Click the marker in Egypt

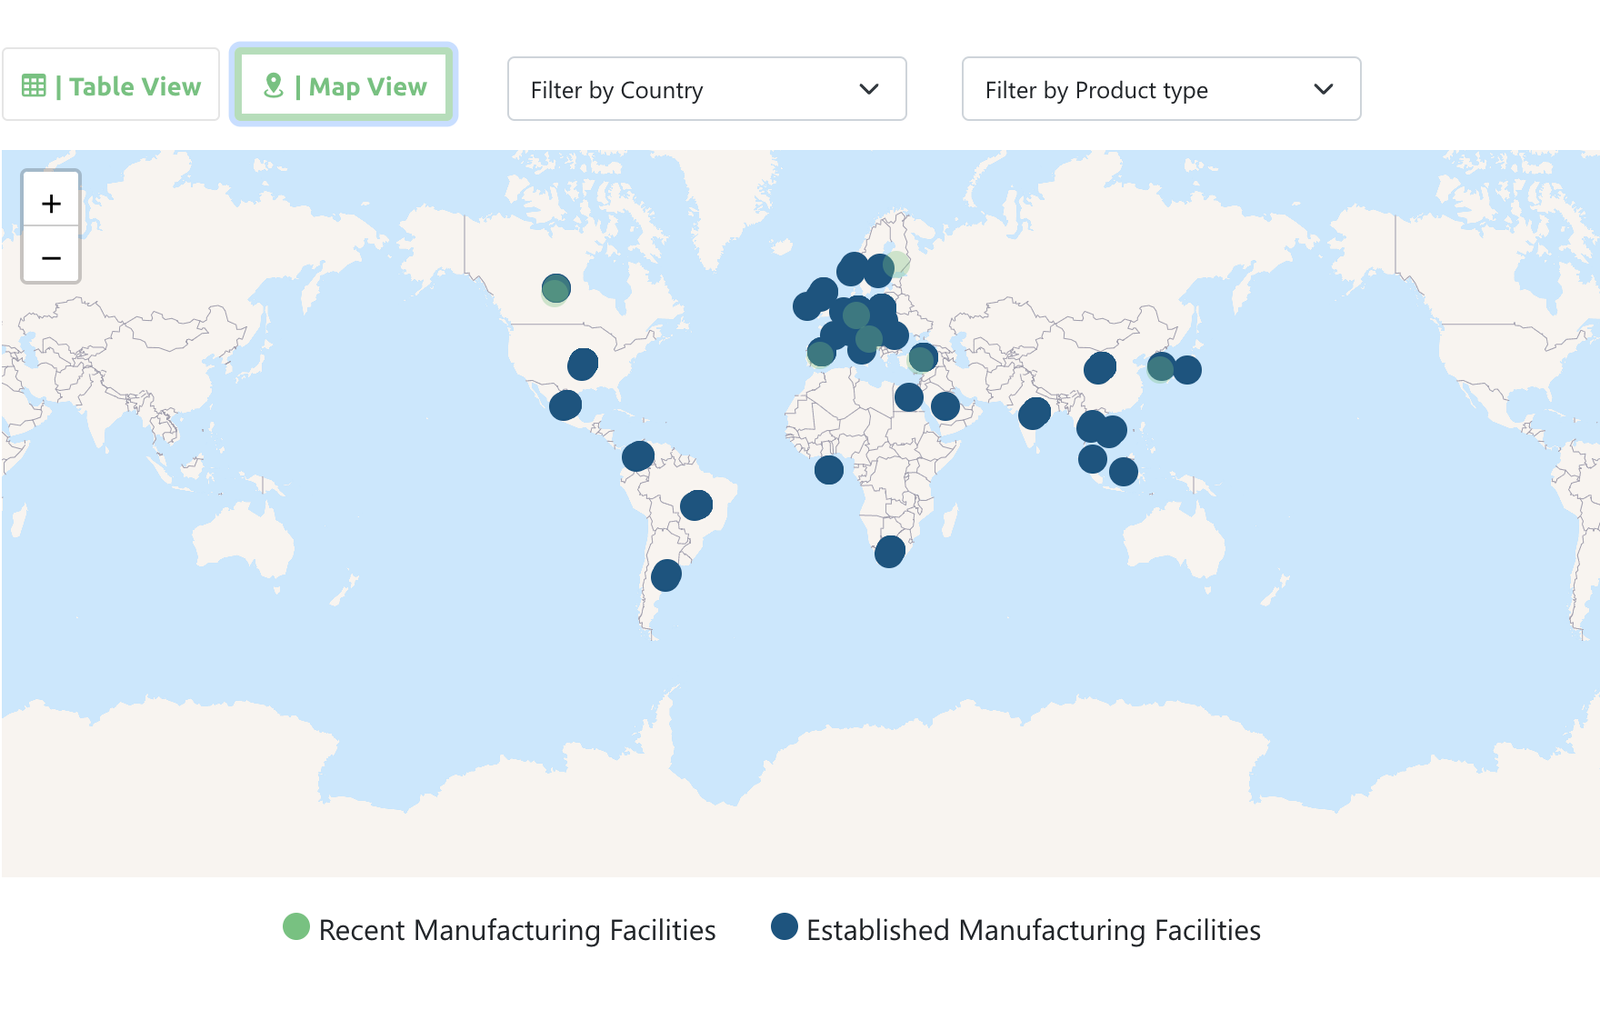[909, 397]
